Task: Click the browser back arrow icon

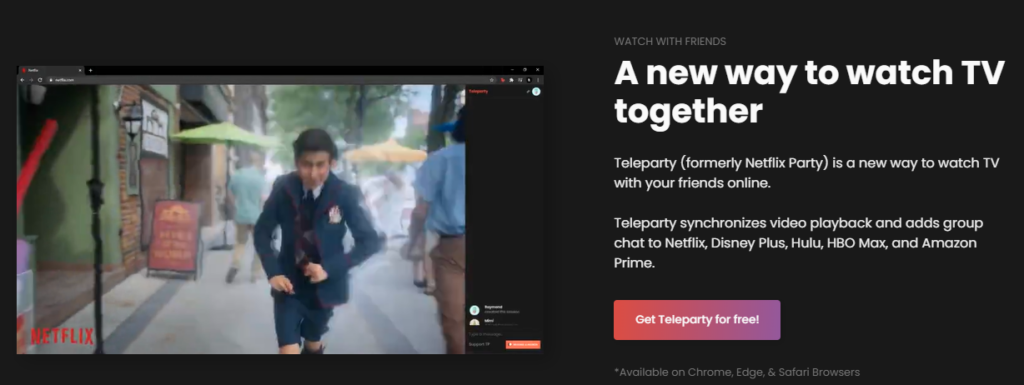Action: click(x=22, y=80)
